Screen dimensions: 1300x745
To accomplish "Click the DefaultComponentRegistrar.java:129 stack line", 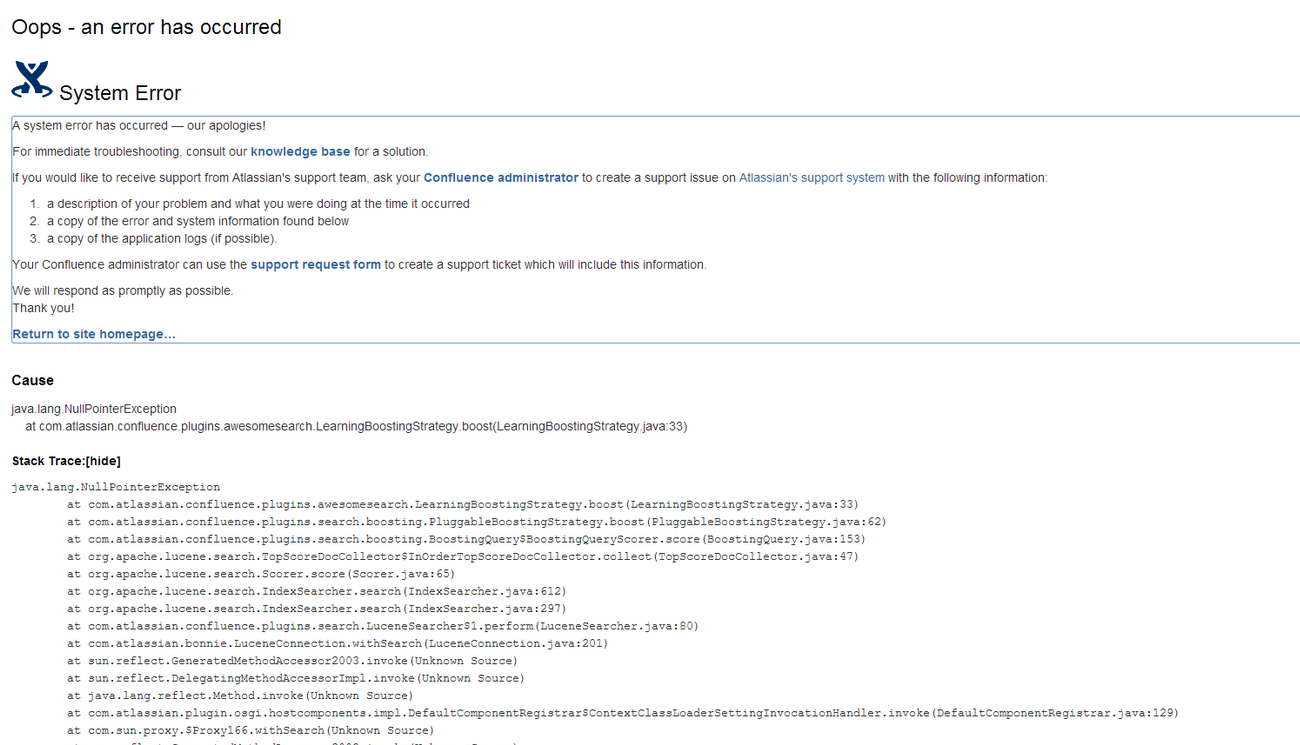I will [x=623, y=713].
